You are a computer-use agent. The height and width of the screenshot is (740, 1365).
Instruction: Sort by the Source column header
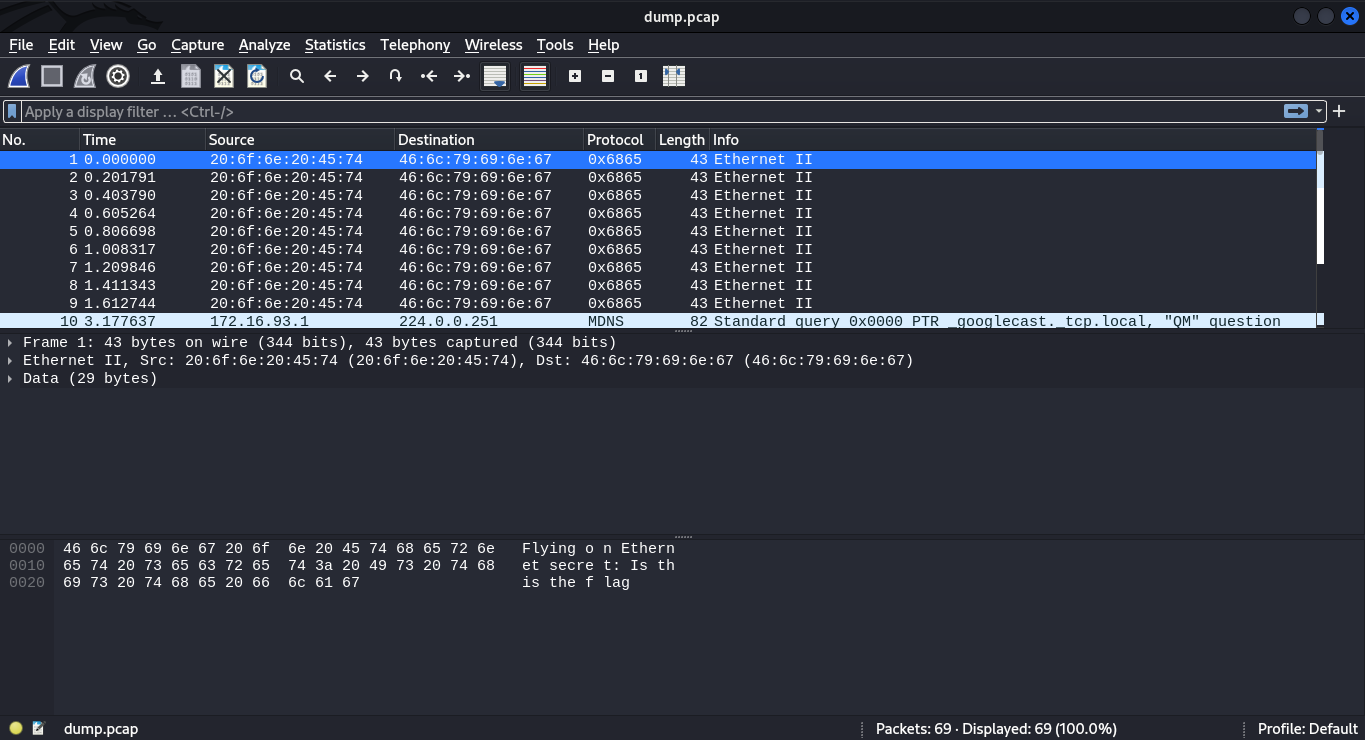click(x=300, y=140)
